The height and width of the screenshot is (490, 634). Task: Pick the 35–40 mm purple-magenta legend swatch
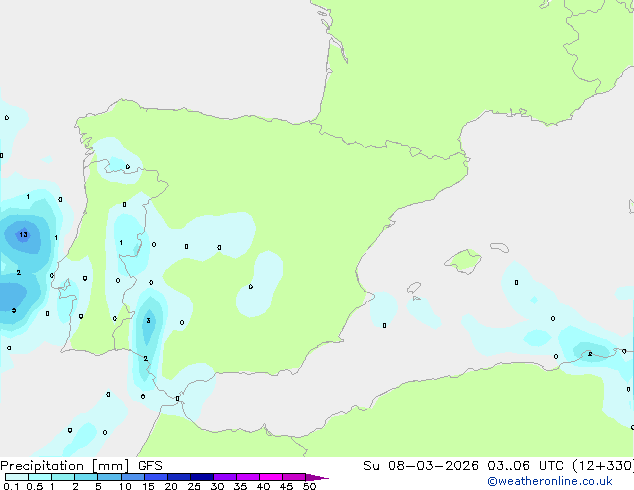[x=248, y=477]
